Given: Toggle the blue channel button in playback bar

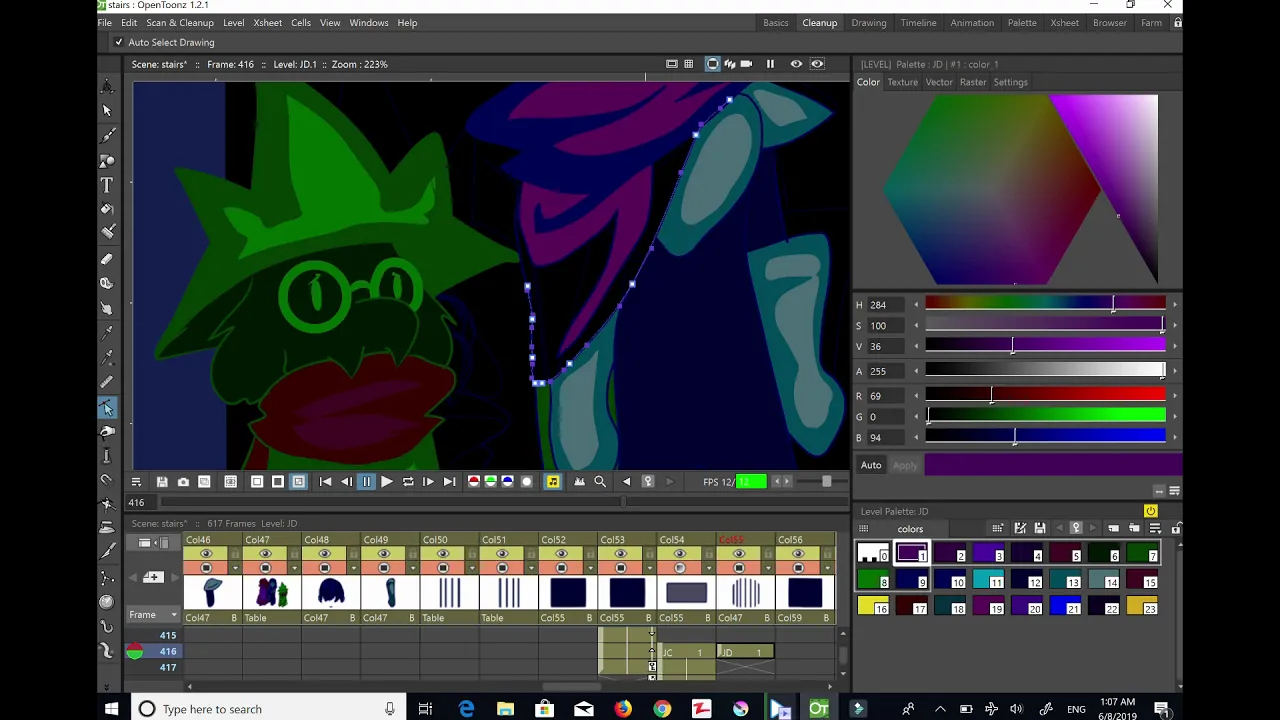Looking at the screenshot, I should (x=507, y=482).
